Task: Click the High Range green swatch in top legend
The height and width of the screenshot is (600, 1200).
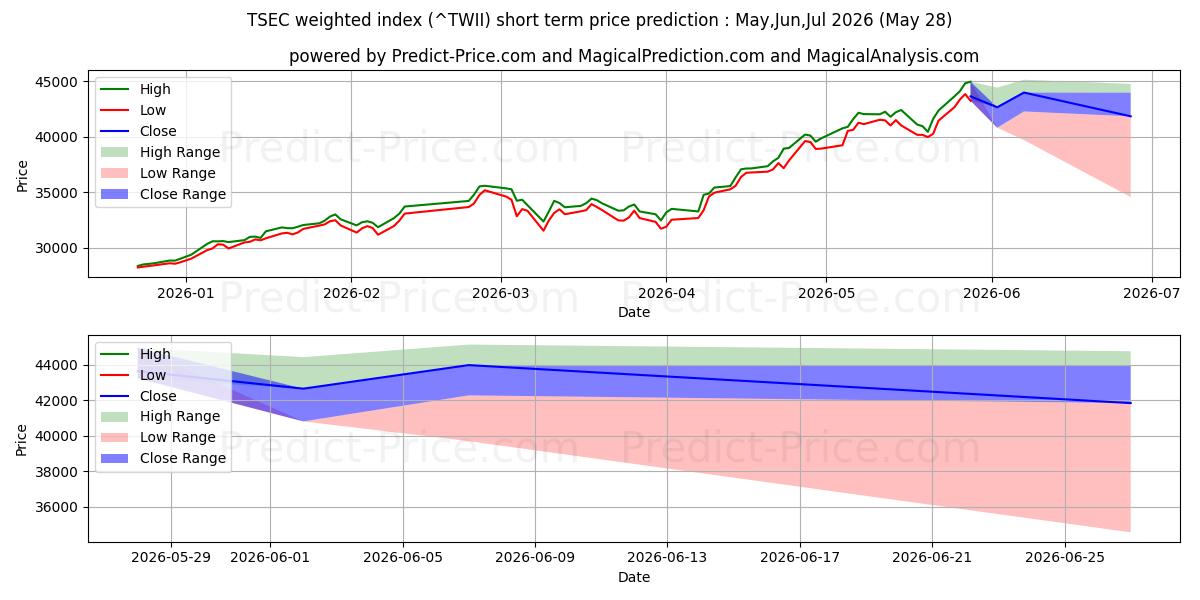Action: 117,152
